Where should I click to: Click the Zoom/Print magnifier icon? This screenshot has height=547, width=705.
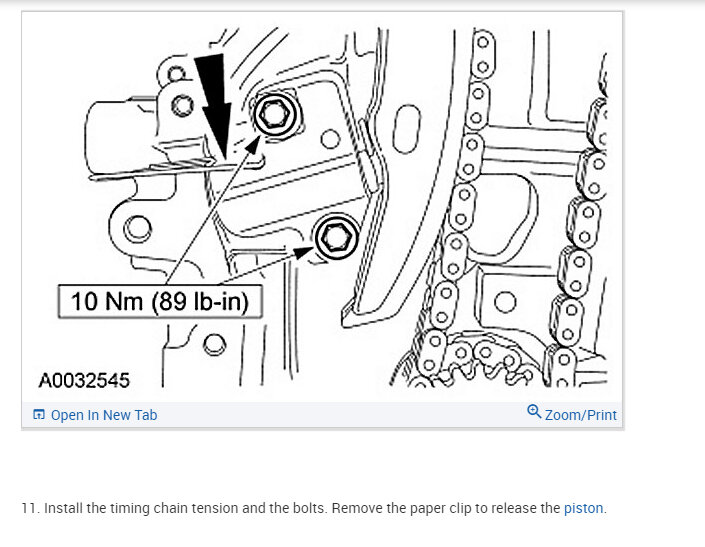pyautogui.click(x=534, y=411)
